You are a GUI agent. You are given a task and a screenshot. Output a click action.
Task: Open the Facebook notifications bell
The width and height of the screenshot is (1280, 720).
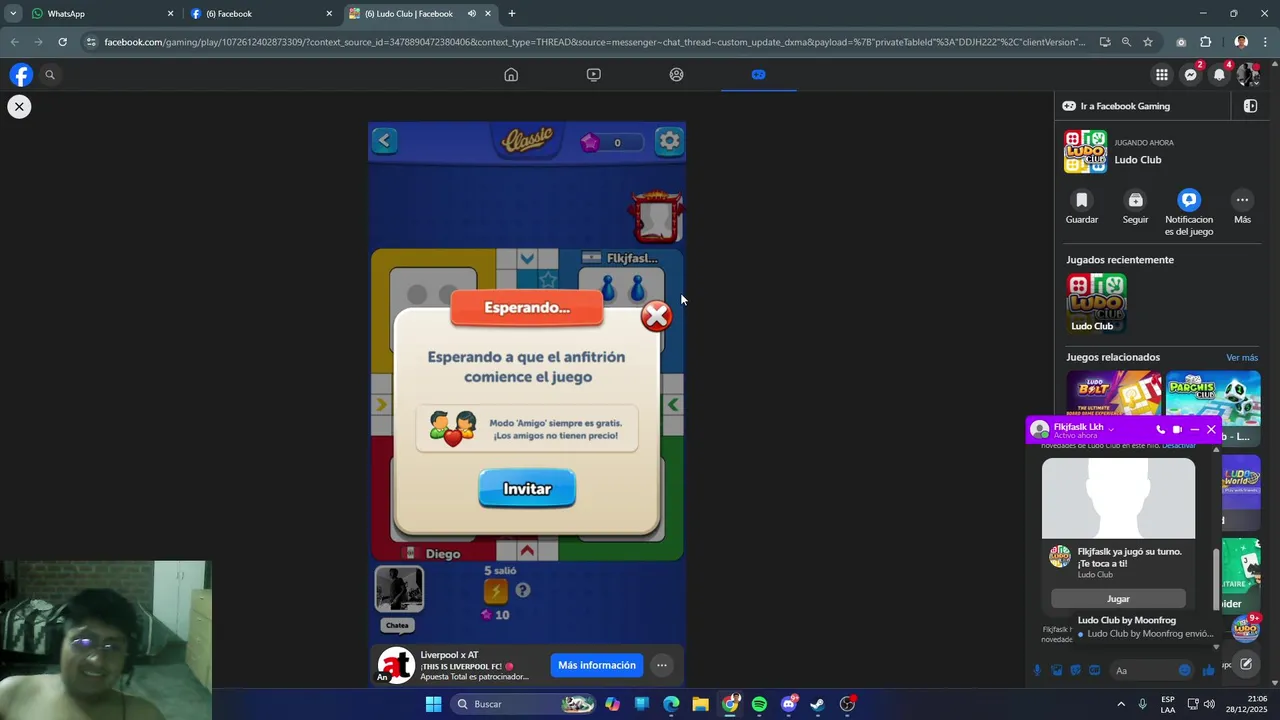click(x=1219, y=75)
